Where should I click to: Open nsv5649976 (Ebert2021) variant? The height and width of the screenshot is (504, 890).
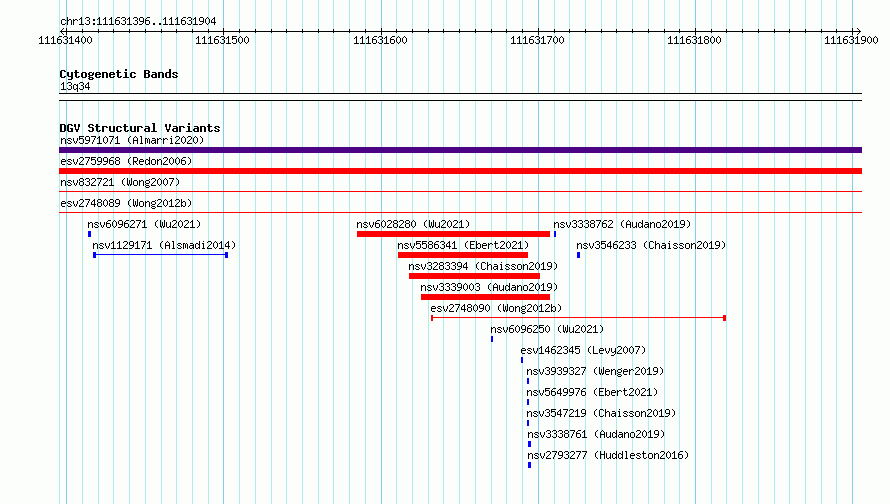592,392
